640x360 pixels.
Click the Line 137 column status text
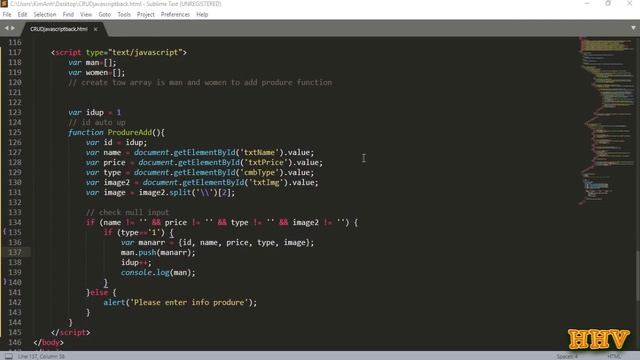click(x=41, y=356)
